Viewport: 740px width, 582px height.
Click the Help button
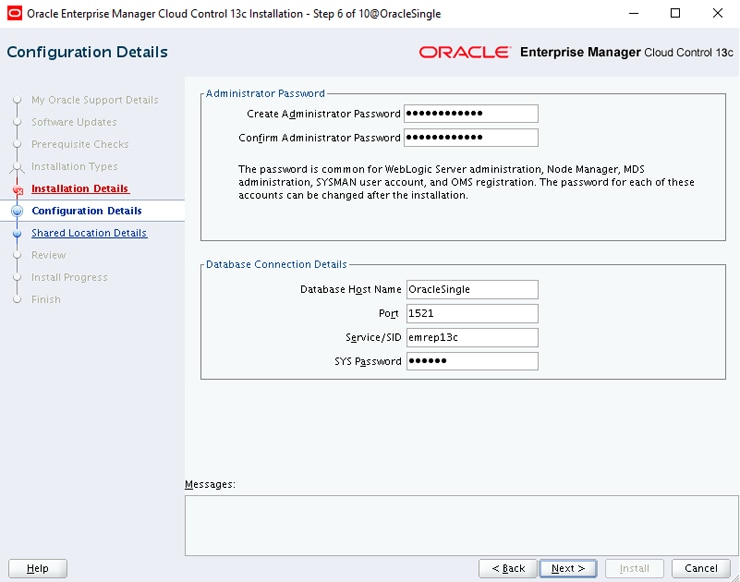pyautogui.click(x=38, y=568)
